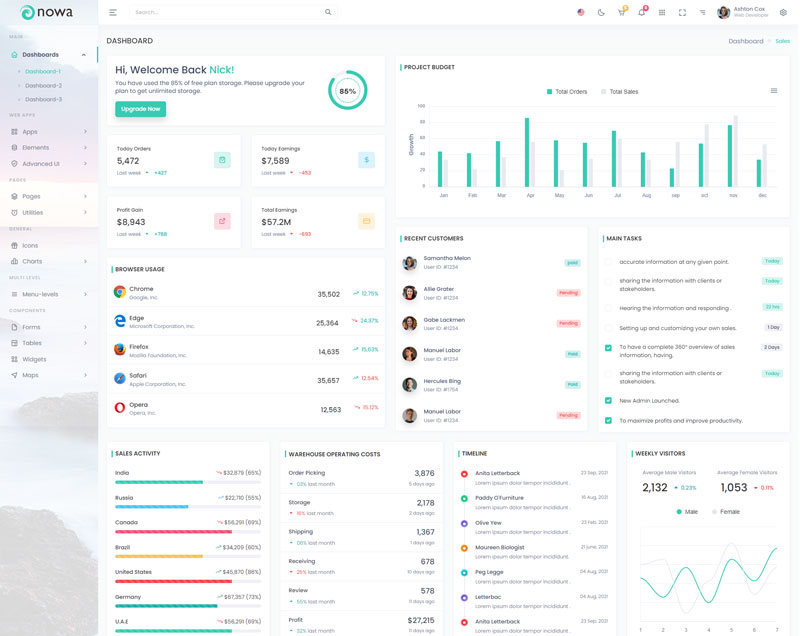Select US flag language icon
The image size is (800, 636).
581,12
